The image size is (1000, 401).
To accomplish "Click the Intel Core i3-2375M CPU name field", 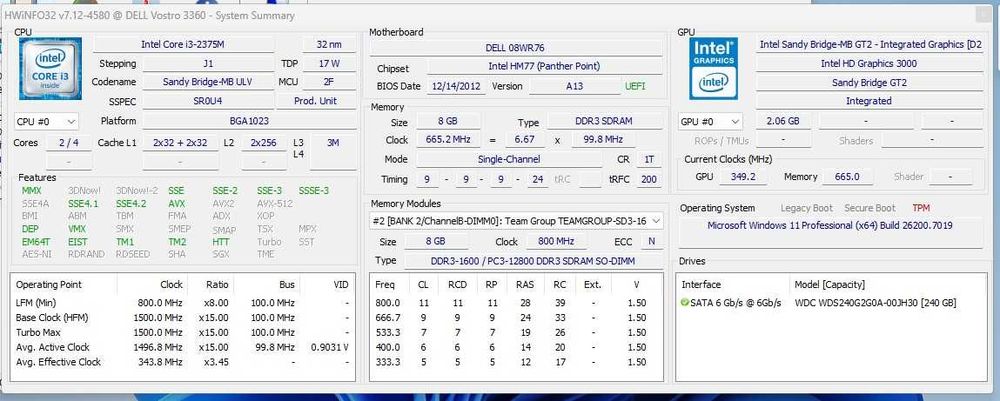I will (x=184, y=45).
